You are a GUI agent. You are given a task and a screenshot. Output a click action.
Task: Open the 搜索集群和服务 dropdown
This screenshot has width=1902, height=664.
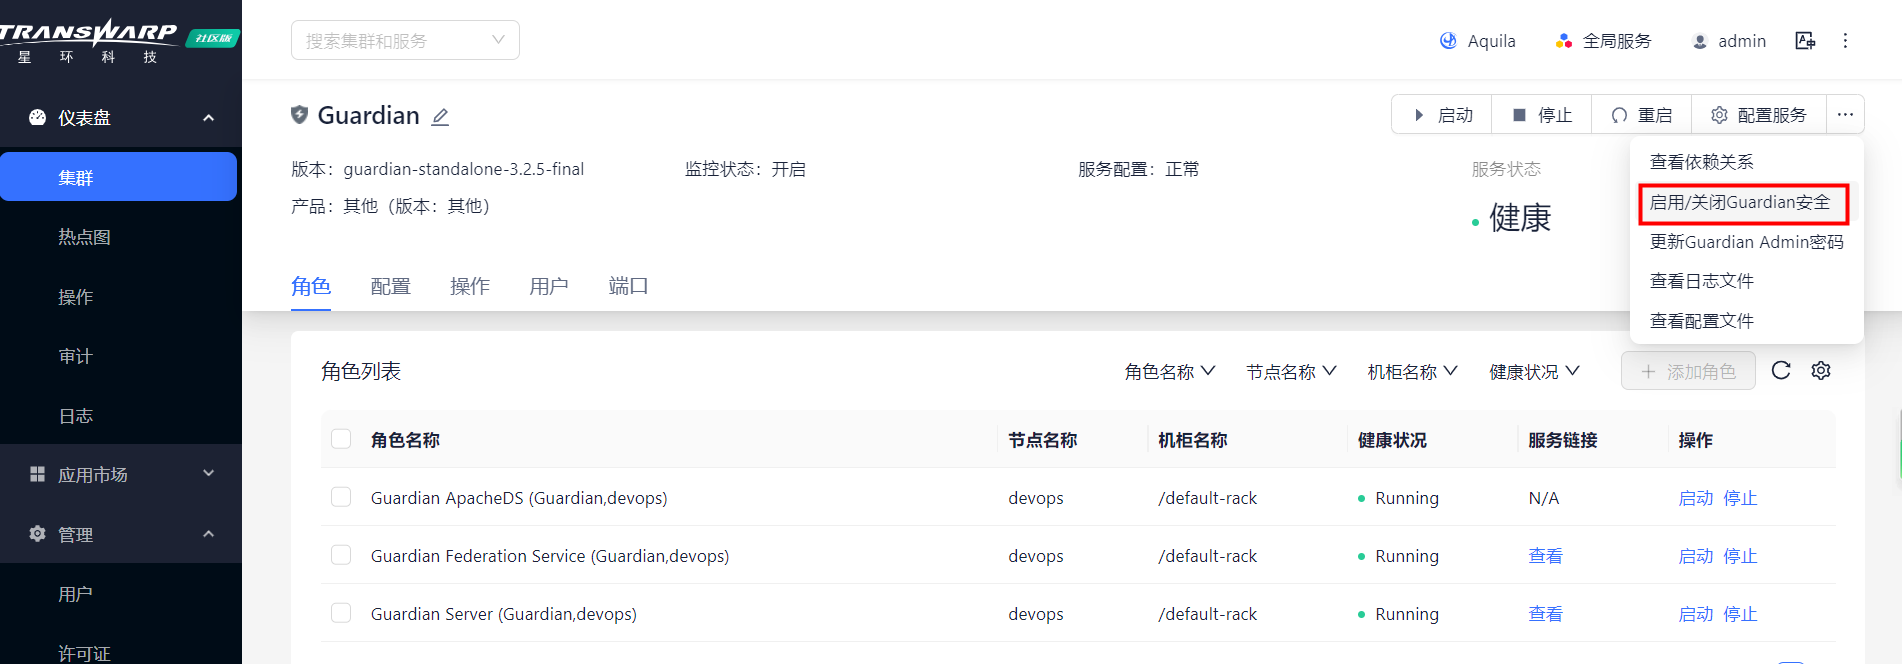point(405,40)
